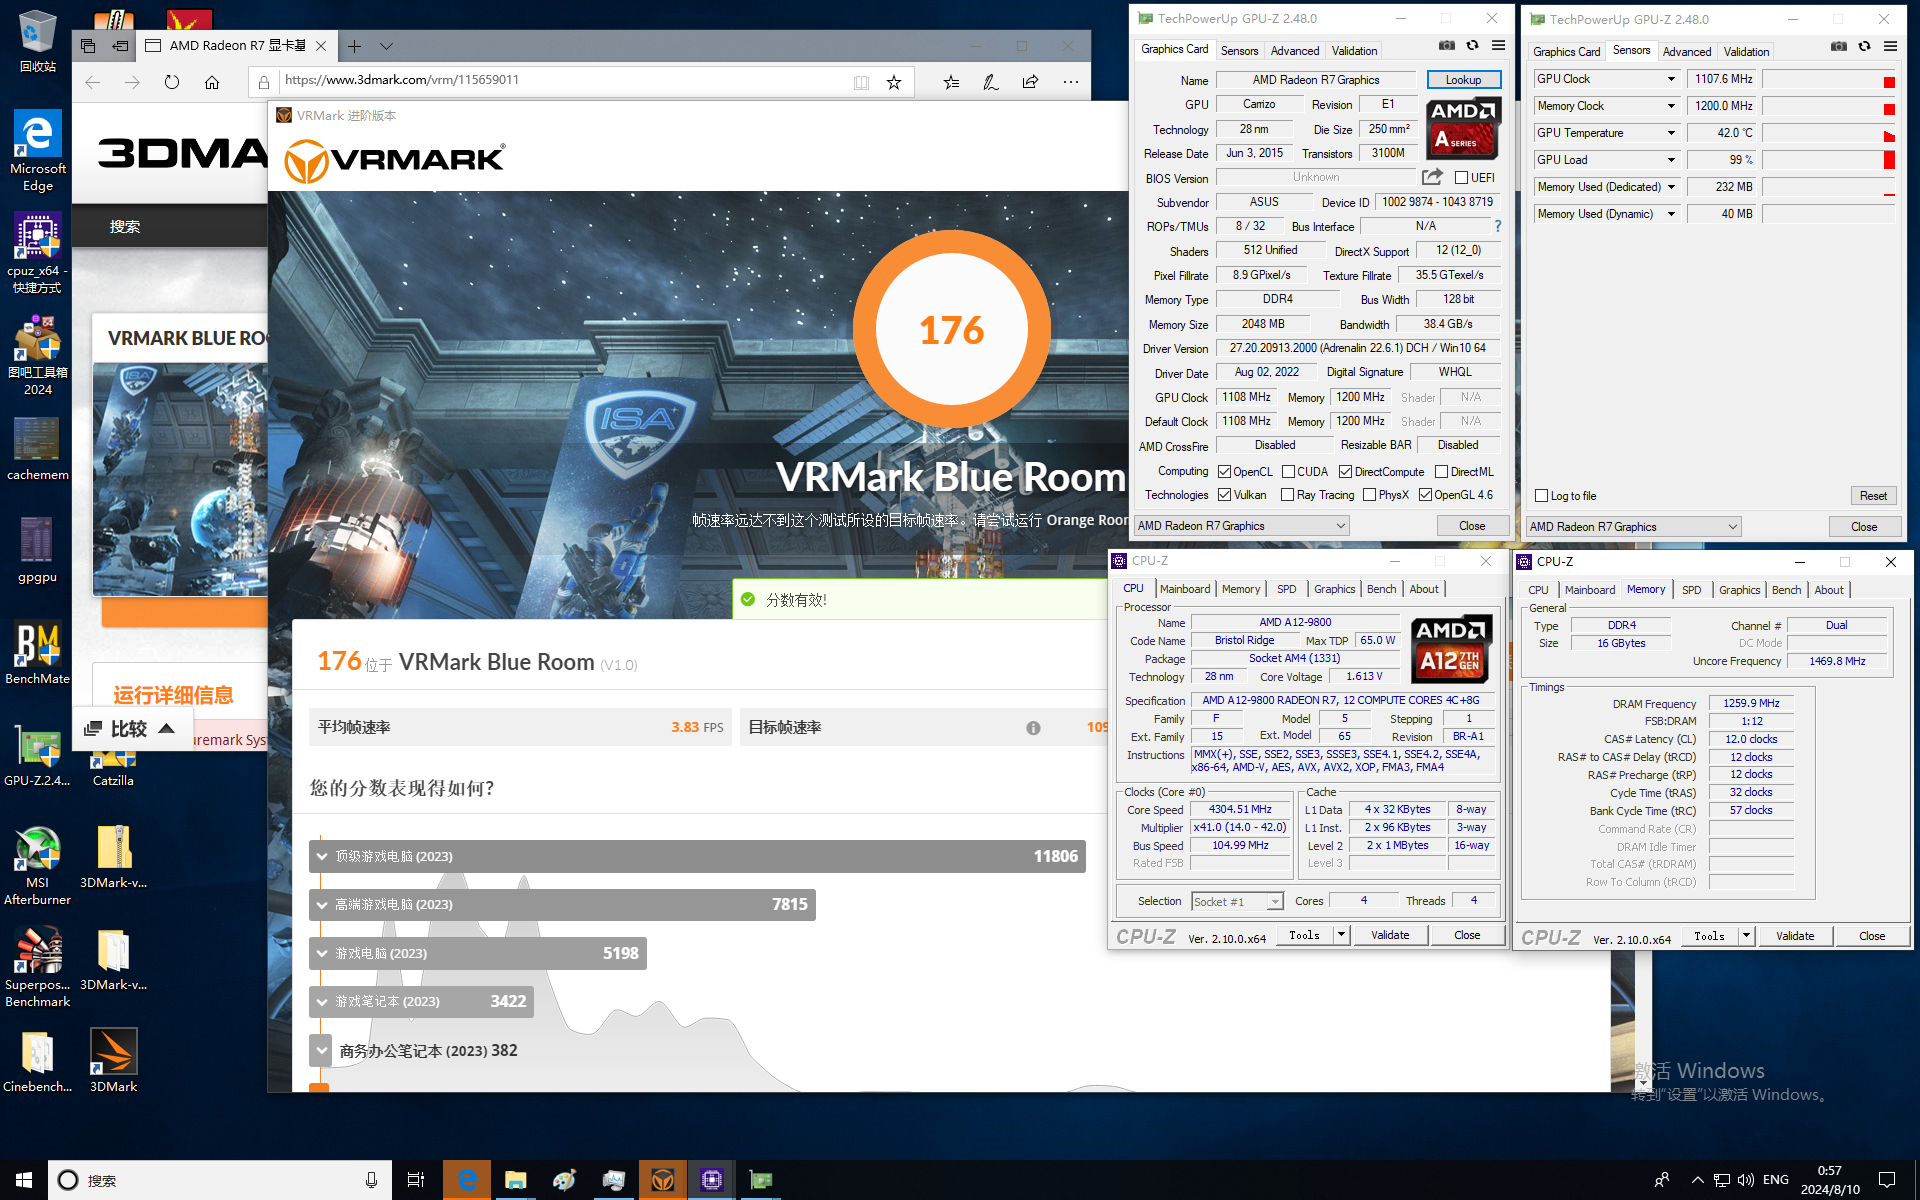Viewport: 1920px width, 1200px height.
Task: Switch to Sensors tab in left GPU-Z window
Action: coord(1239,51)
